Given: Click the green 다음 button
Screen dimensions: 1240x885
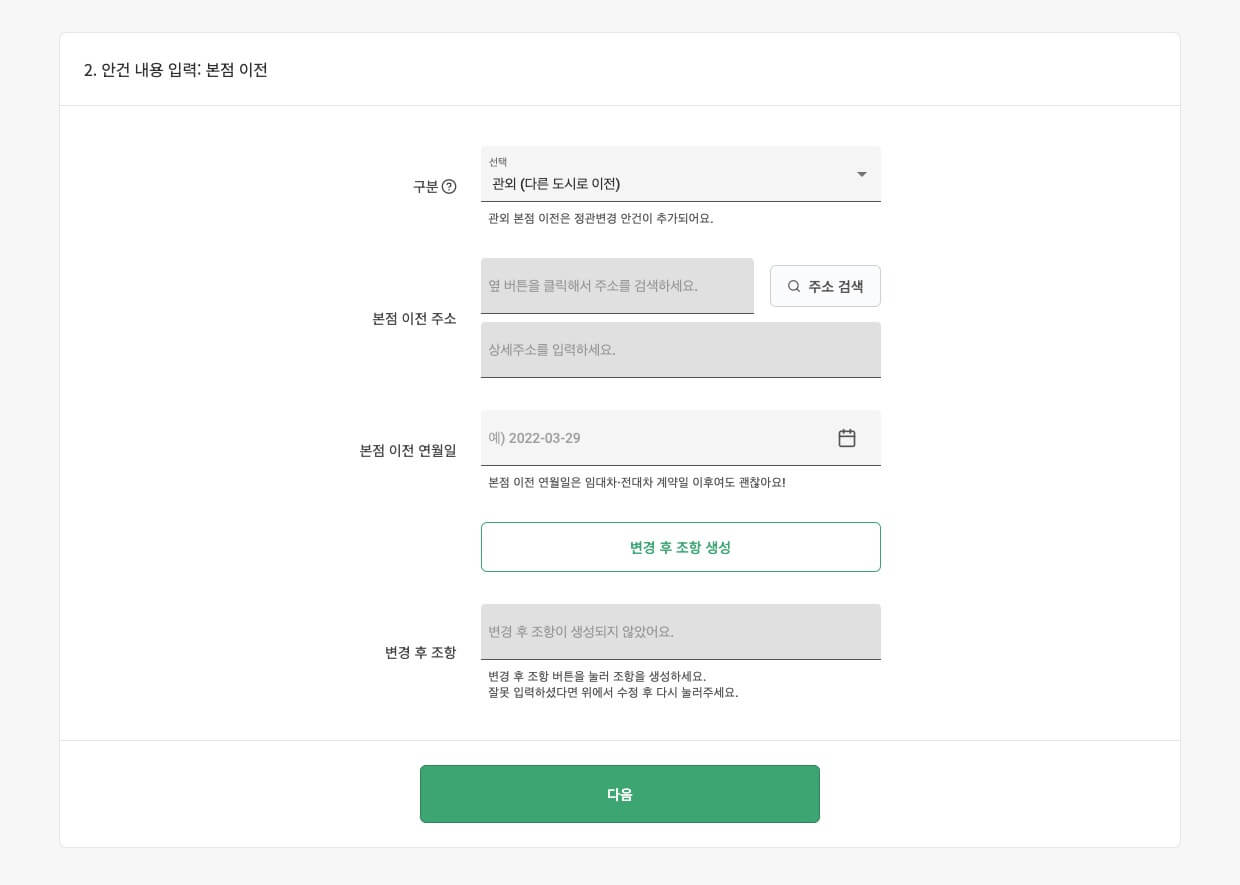Looking at the screenshot, I should point(620,793).
